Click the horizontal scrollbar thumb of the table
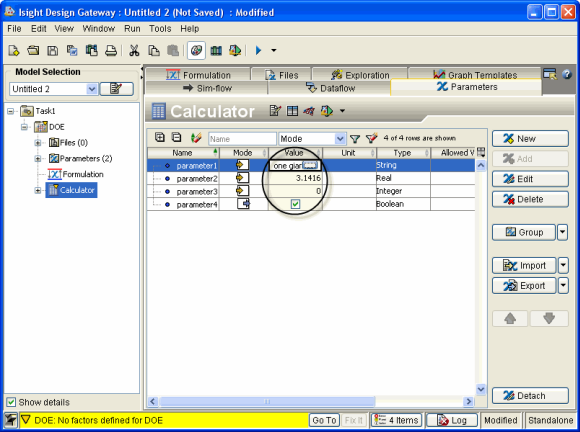Viewport: 580px width, 432px height. click(267, 401)
